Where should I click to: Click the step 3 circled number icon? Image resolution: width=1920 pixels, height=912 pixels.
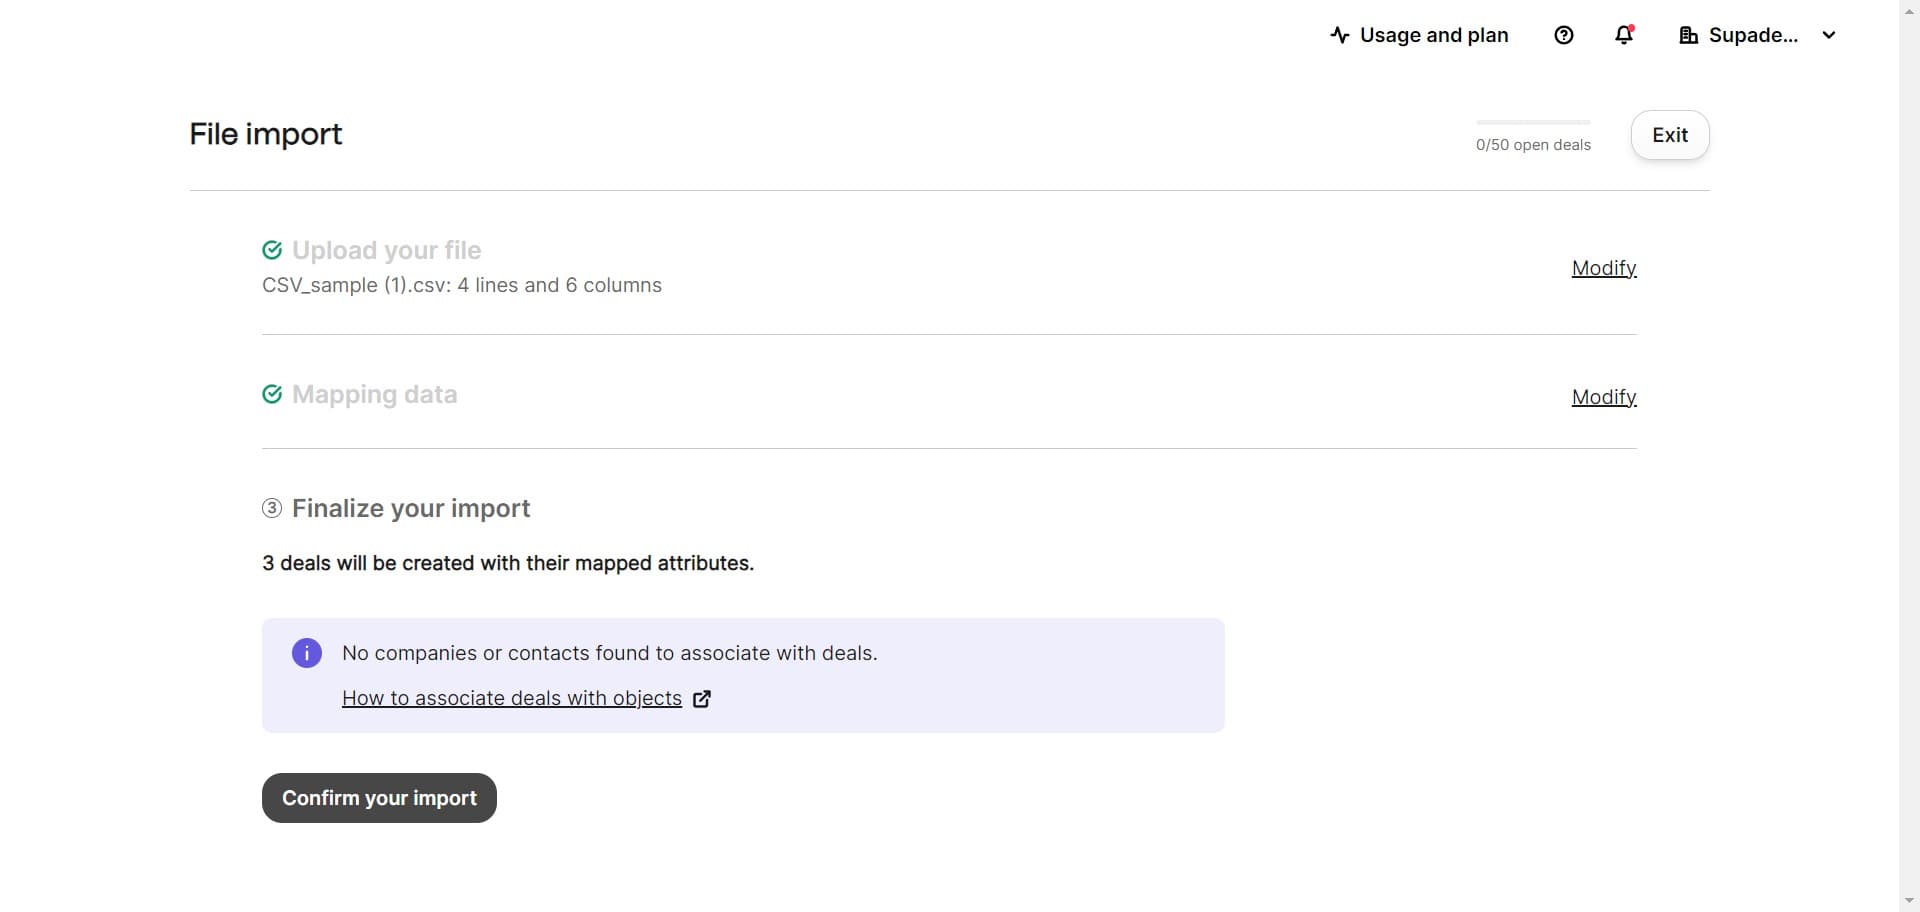tap(272, 508)
